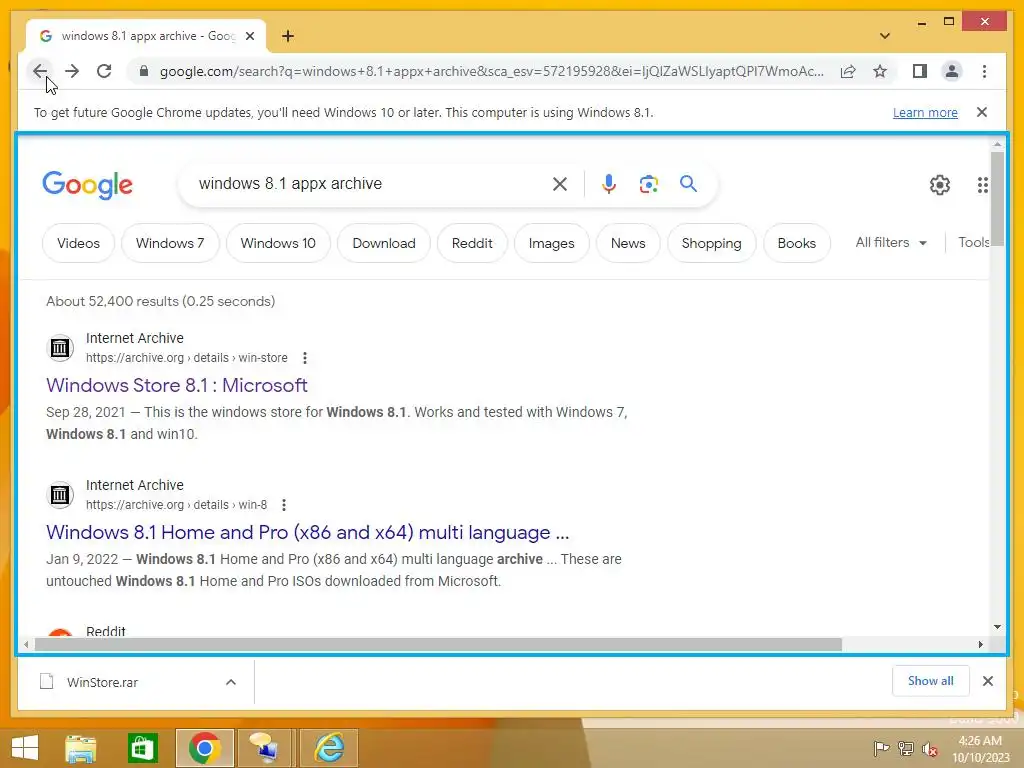The width and height of the screenshot is (1024, 768).
Task: Open Google quick settings gear
Action: coord(940,185)
